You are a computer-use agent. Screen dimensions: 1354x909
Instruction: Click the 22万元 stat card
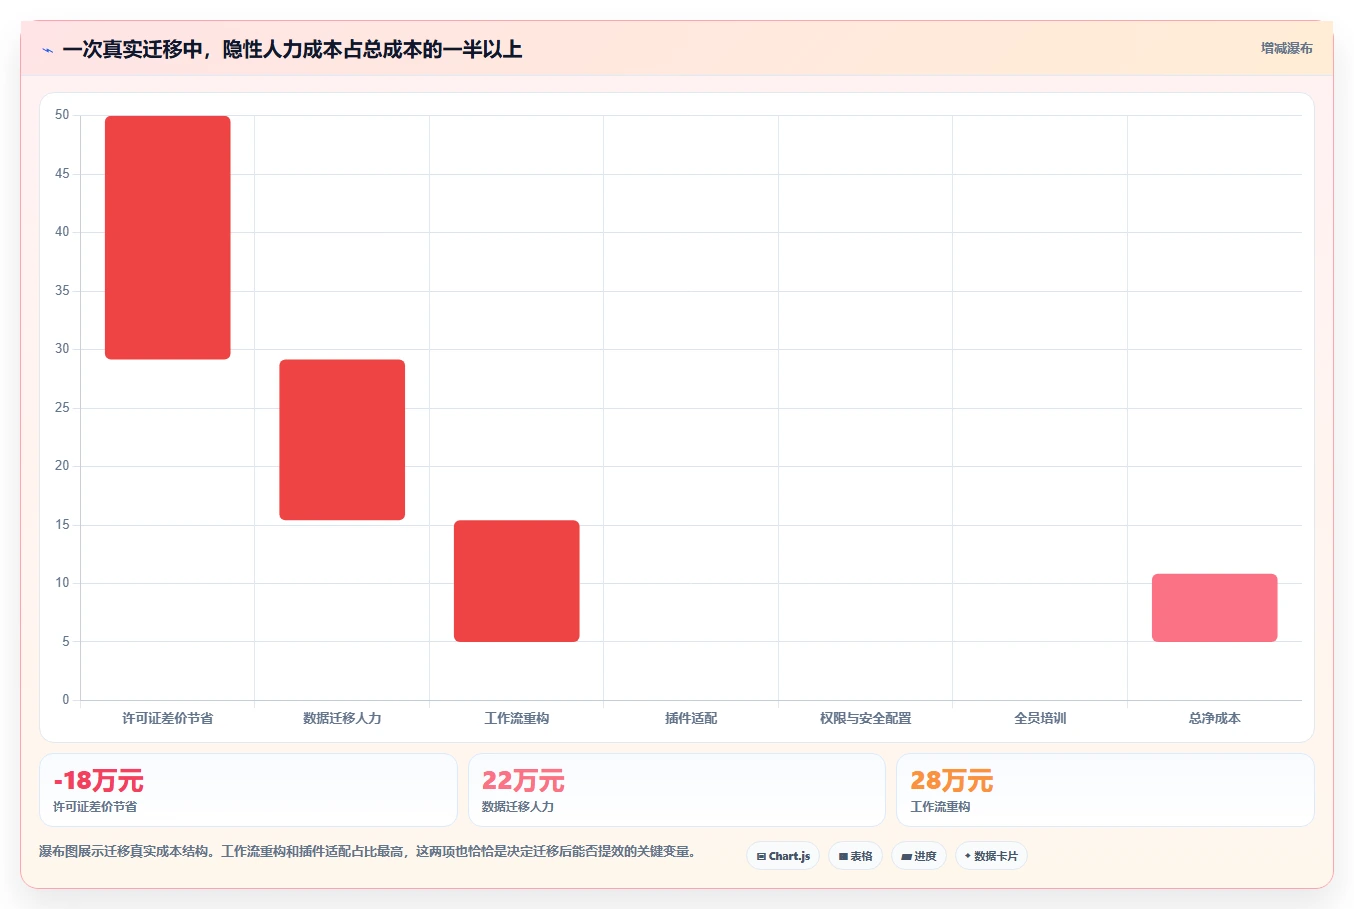(x=677, y=790)
